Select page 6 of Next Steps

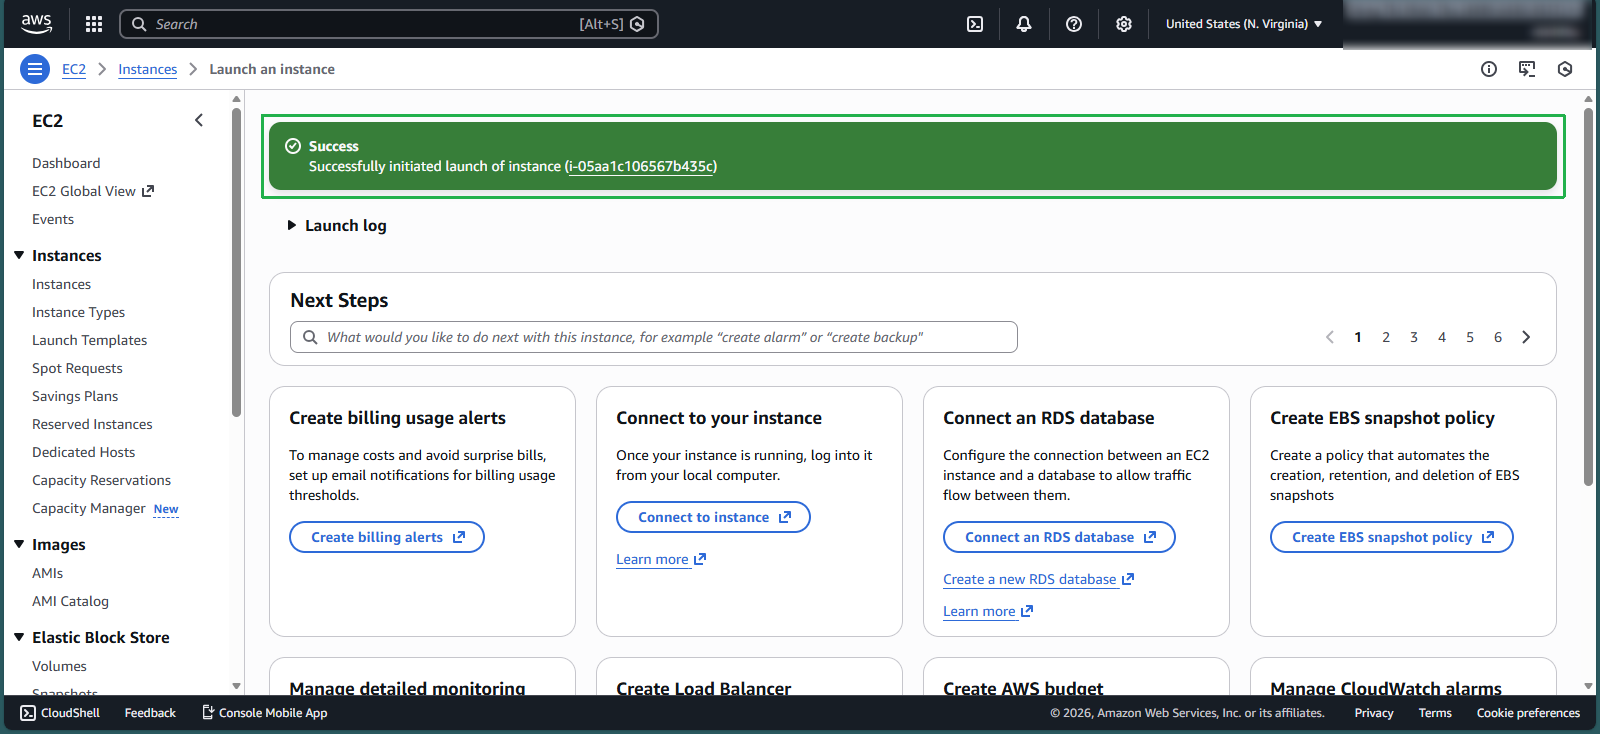coord(1498,337)
